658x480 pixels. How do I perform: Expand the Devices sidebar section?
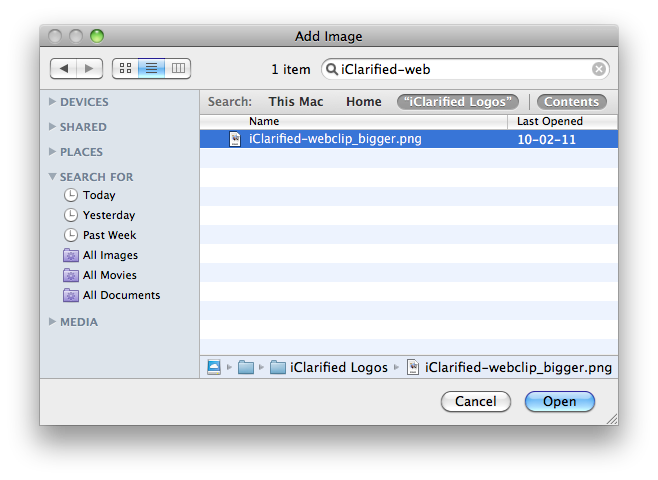[53, 102]
